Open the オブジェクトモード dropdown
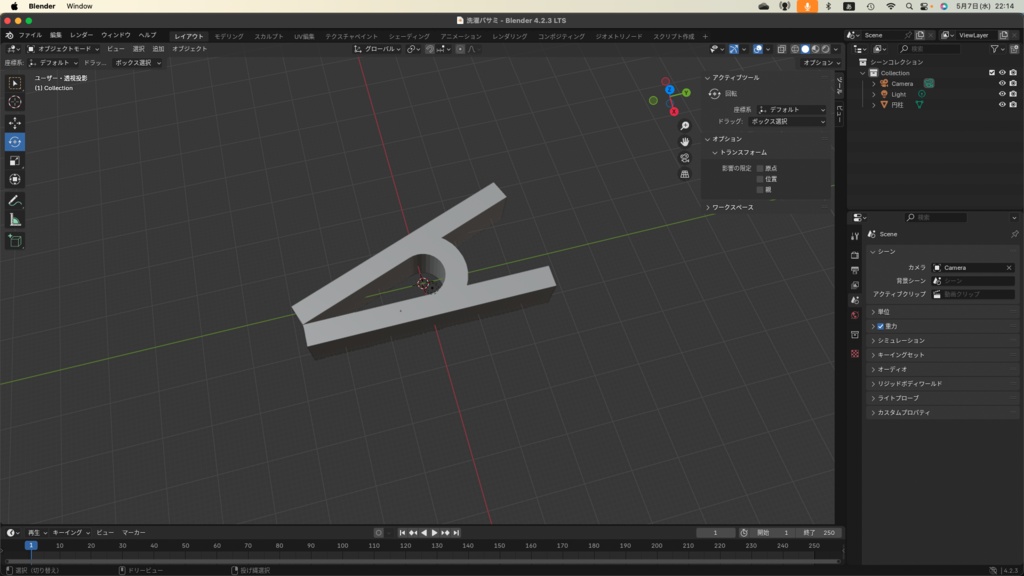This screenshot has width=1024, height=576. (64, 48)
